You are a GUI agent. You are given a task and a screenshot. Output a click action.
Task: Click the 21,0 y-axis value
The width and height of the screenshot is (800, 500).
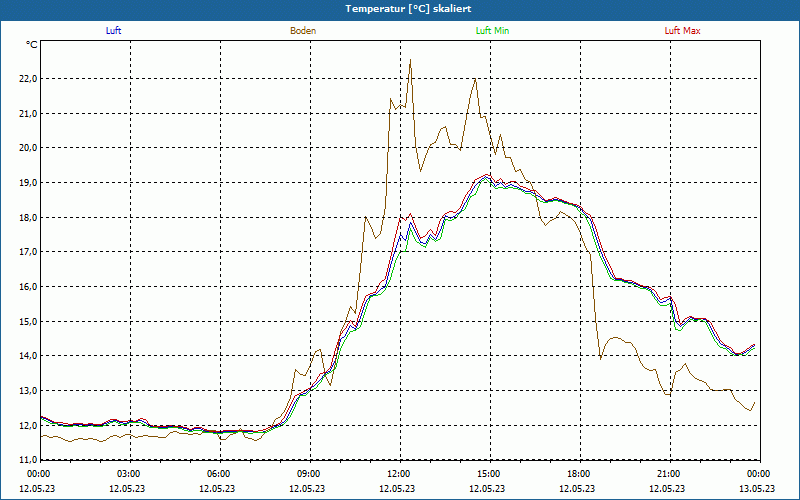[x=28, y=113]
